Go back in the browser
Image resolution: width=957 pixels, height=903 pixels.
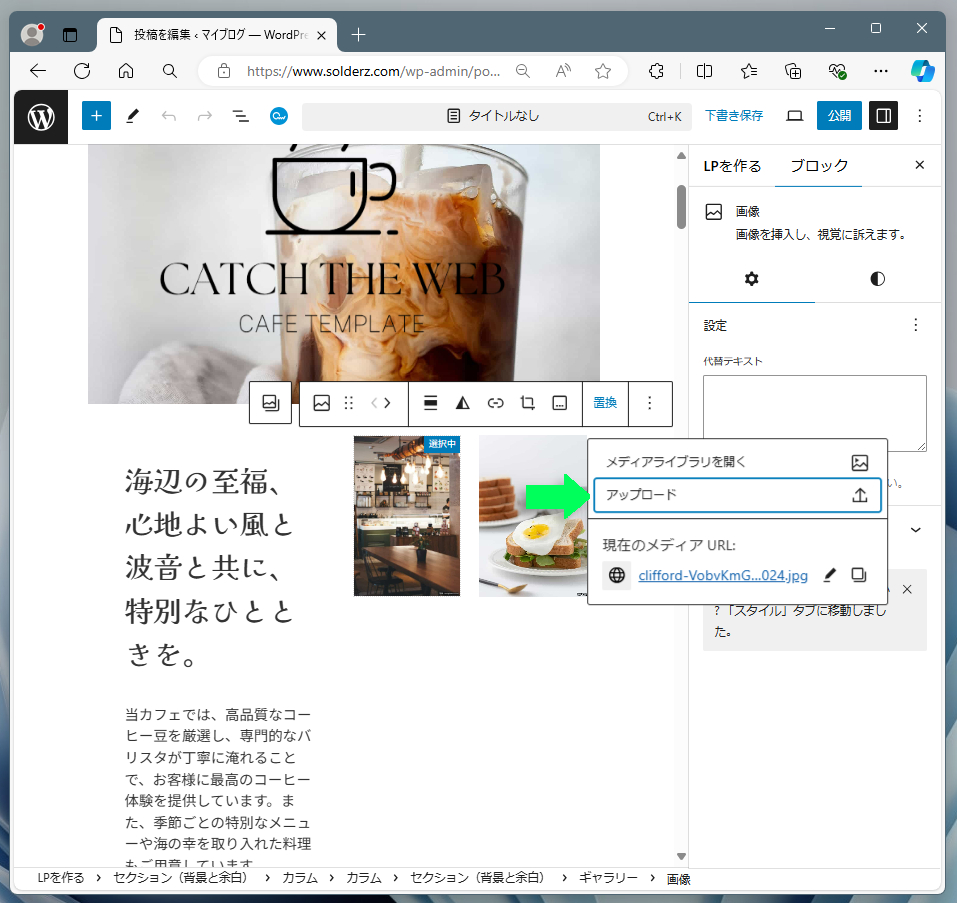click(38, 71)
